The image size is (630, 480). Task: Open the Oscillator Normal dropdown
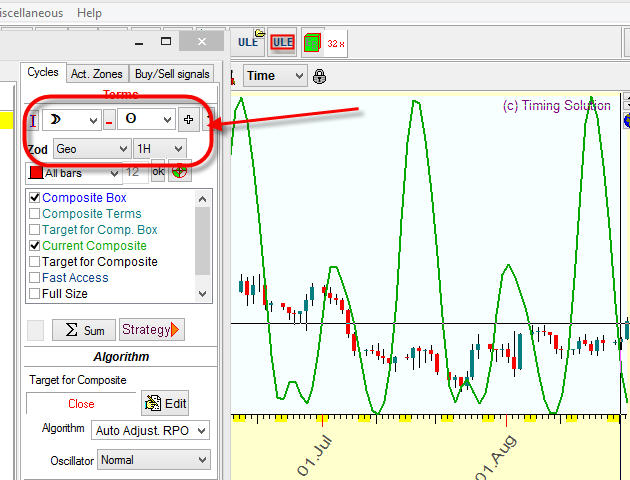coord(150,460)
